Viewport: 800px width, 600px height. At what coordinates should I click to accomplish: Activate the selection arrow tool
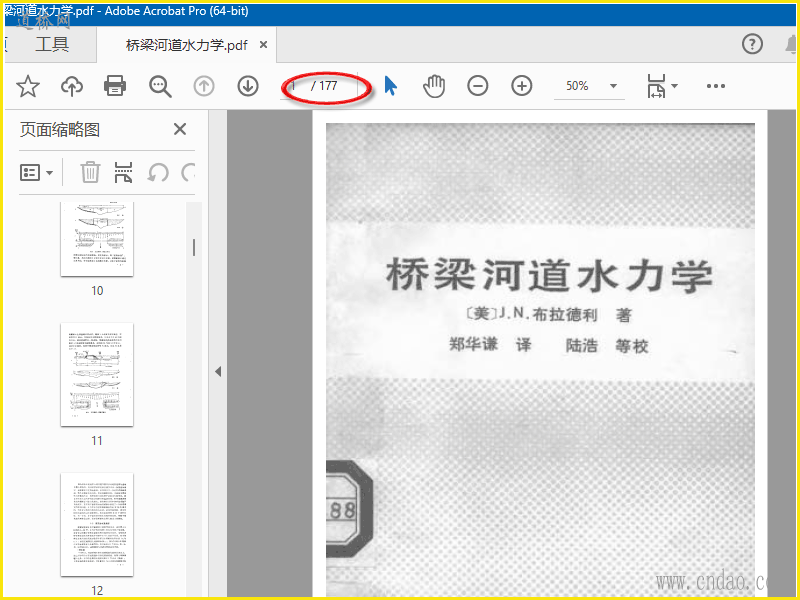(x=390, y=86)
